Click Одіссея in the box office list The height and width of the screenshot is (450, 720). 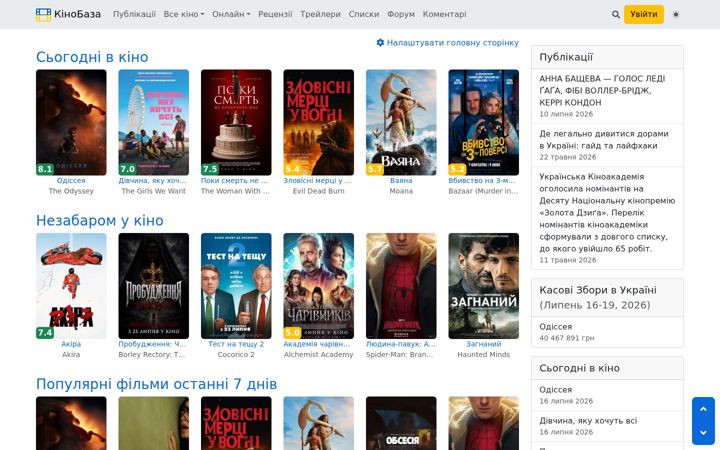click(x=556, y=326)
